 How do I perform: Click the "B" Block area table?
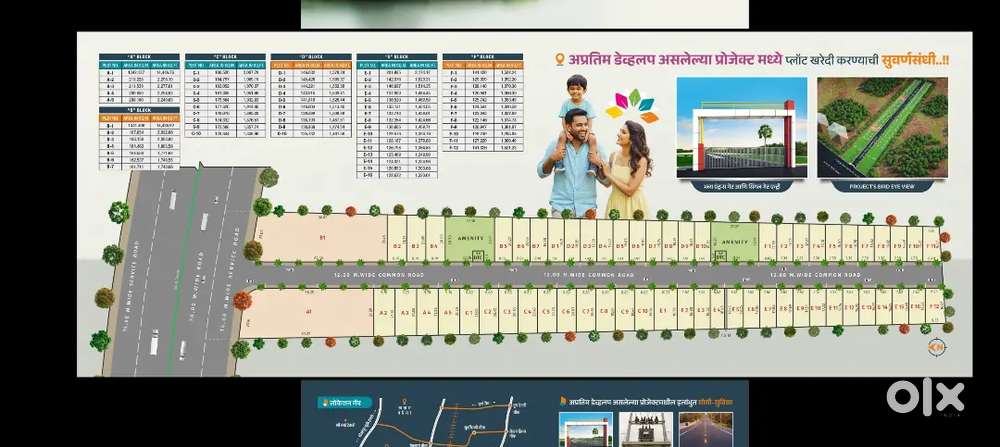click(x=139, y=139)
